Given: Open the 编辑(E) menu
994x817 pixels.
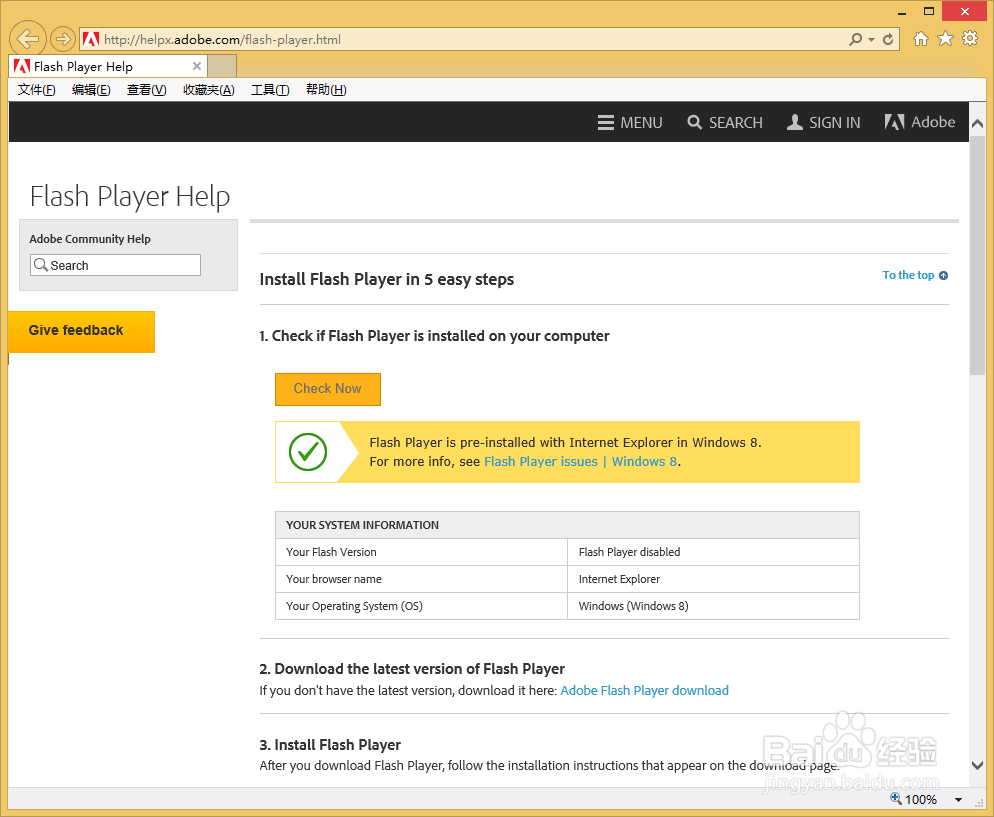Looking at the screenshot, I should [x=91, y=89].
